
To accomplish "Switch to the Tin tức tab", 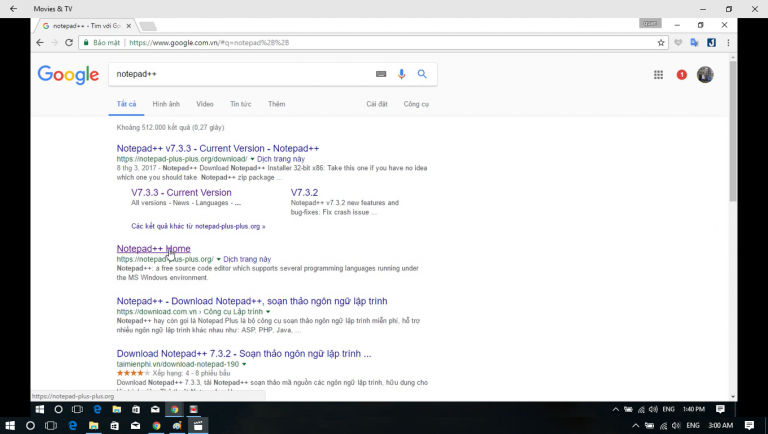I will click(240, 104).
